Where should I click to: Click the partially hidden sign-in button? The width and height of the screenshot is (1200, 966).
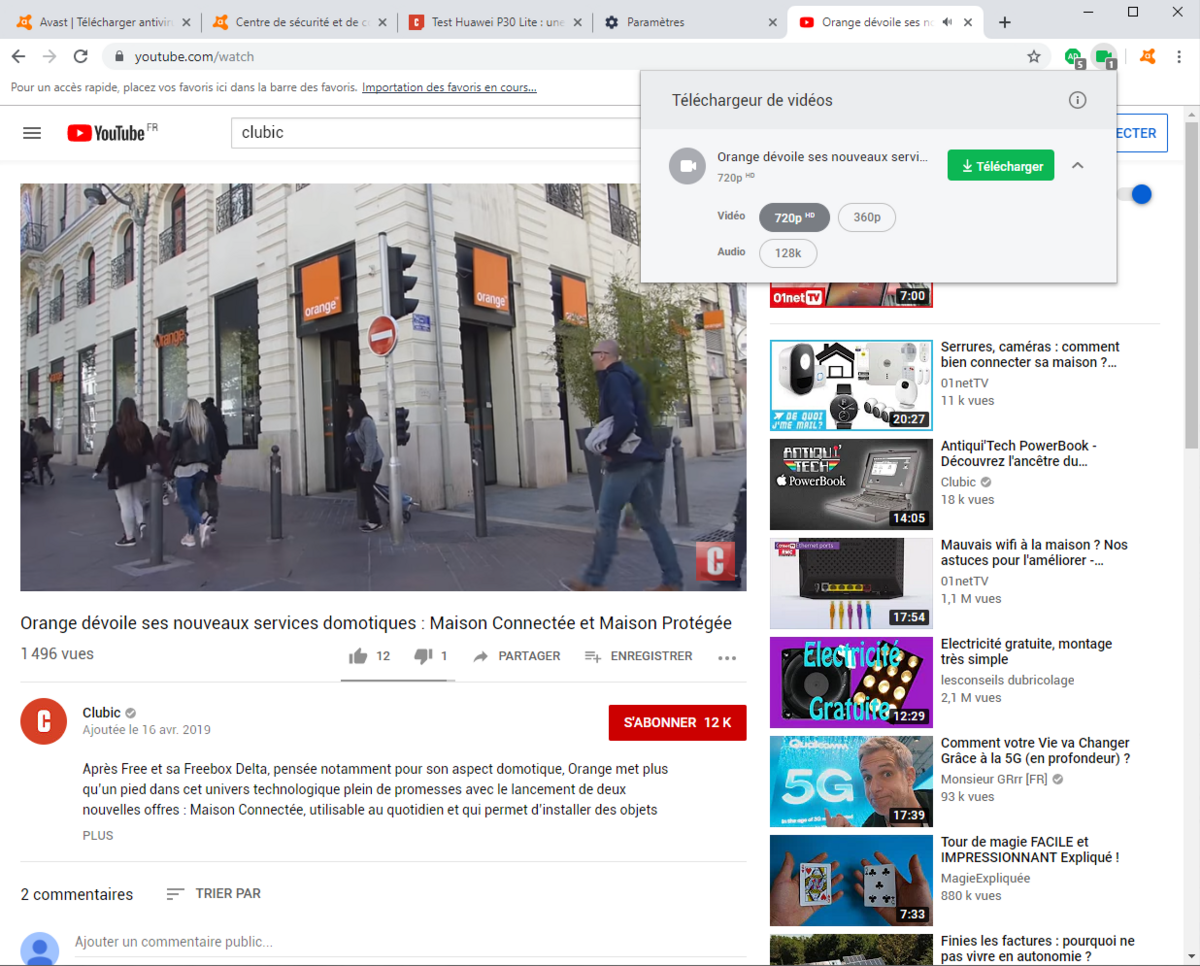coord(1142,133)
